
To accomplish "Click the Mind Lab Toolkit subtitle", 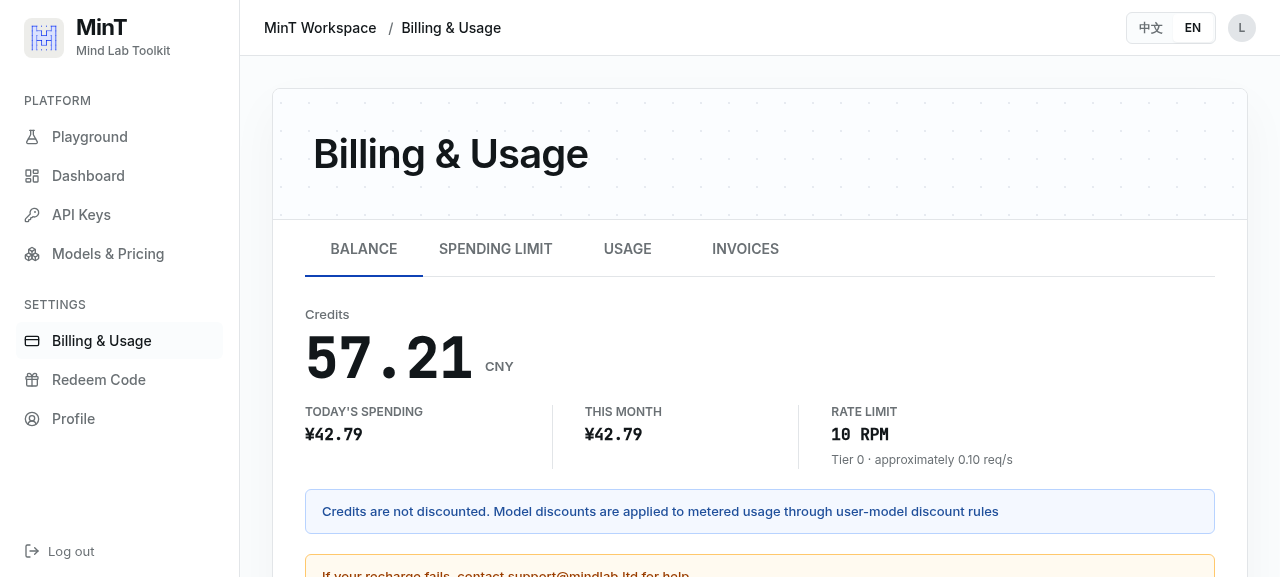I will tap(123, 51).
